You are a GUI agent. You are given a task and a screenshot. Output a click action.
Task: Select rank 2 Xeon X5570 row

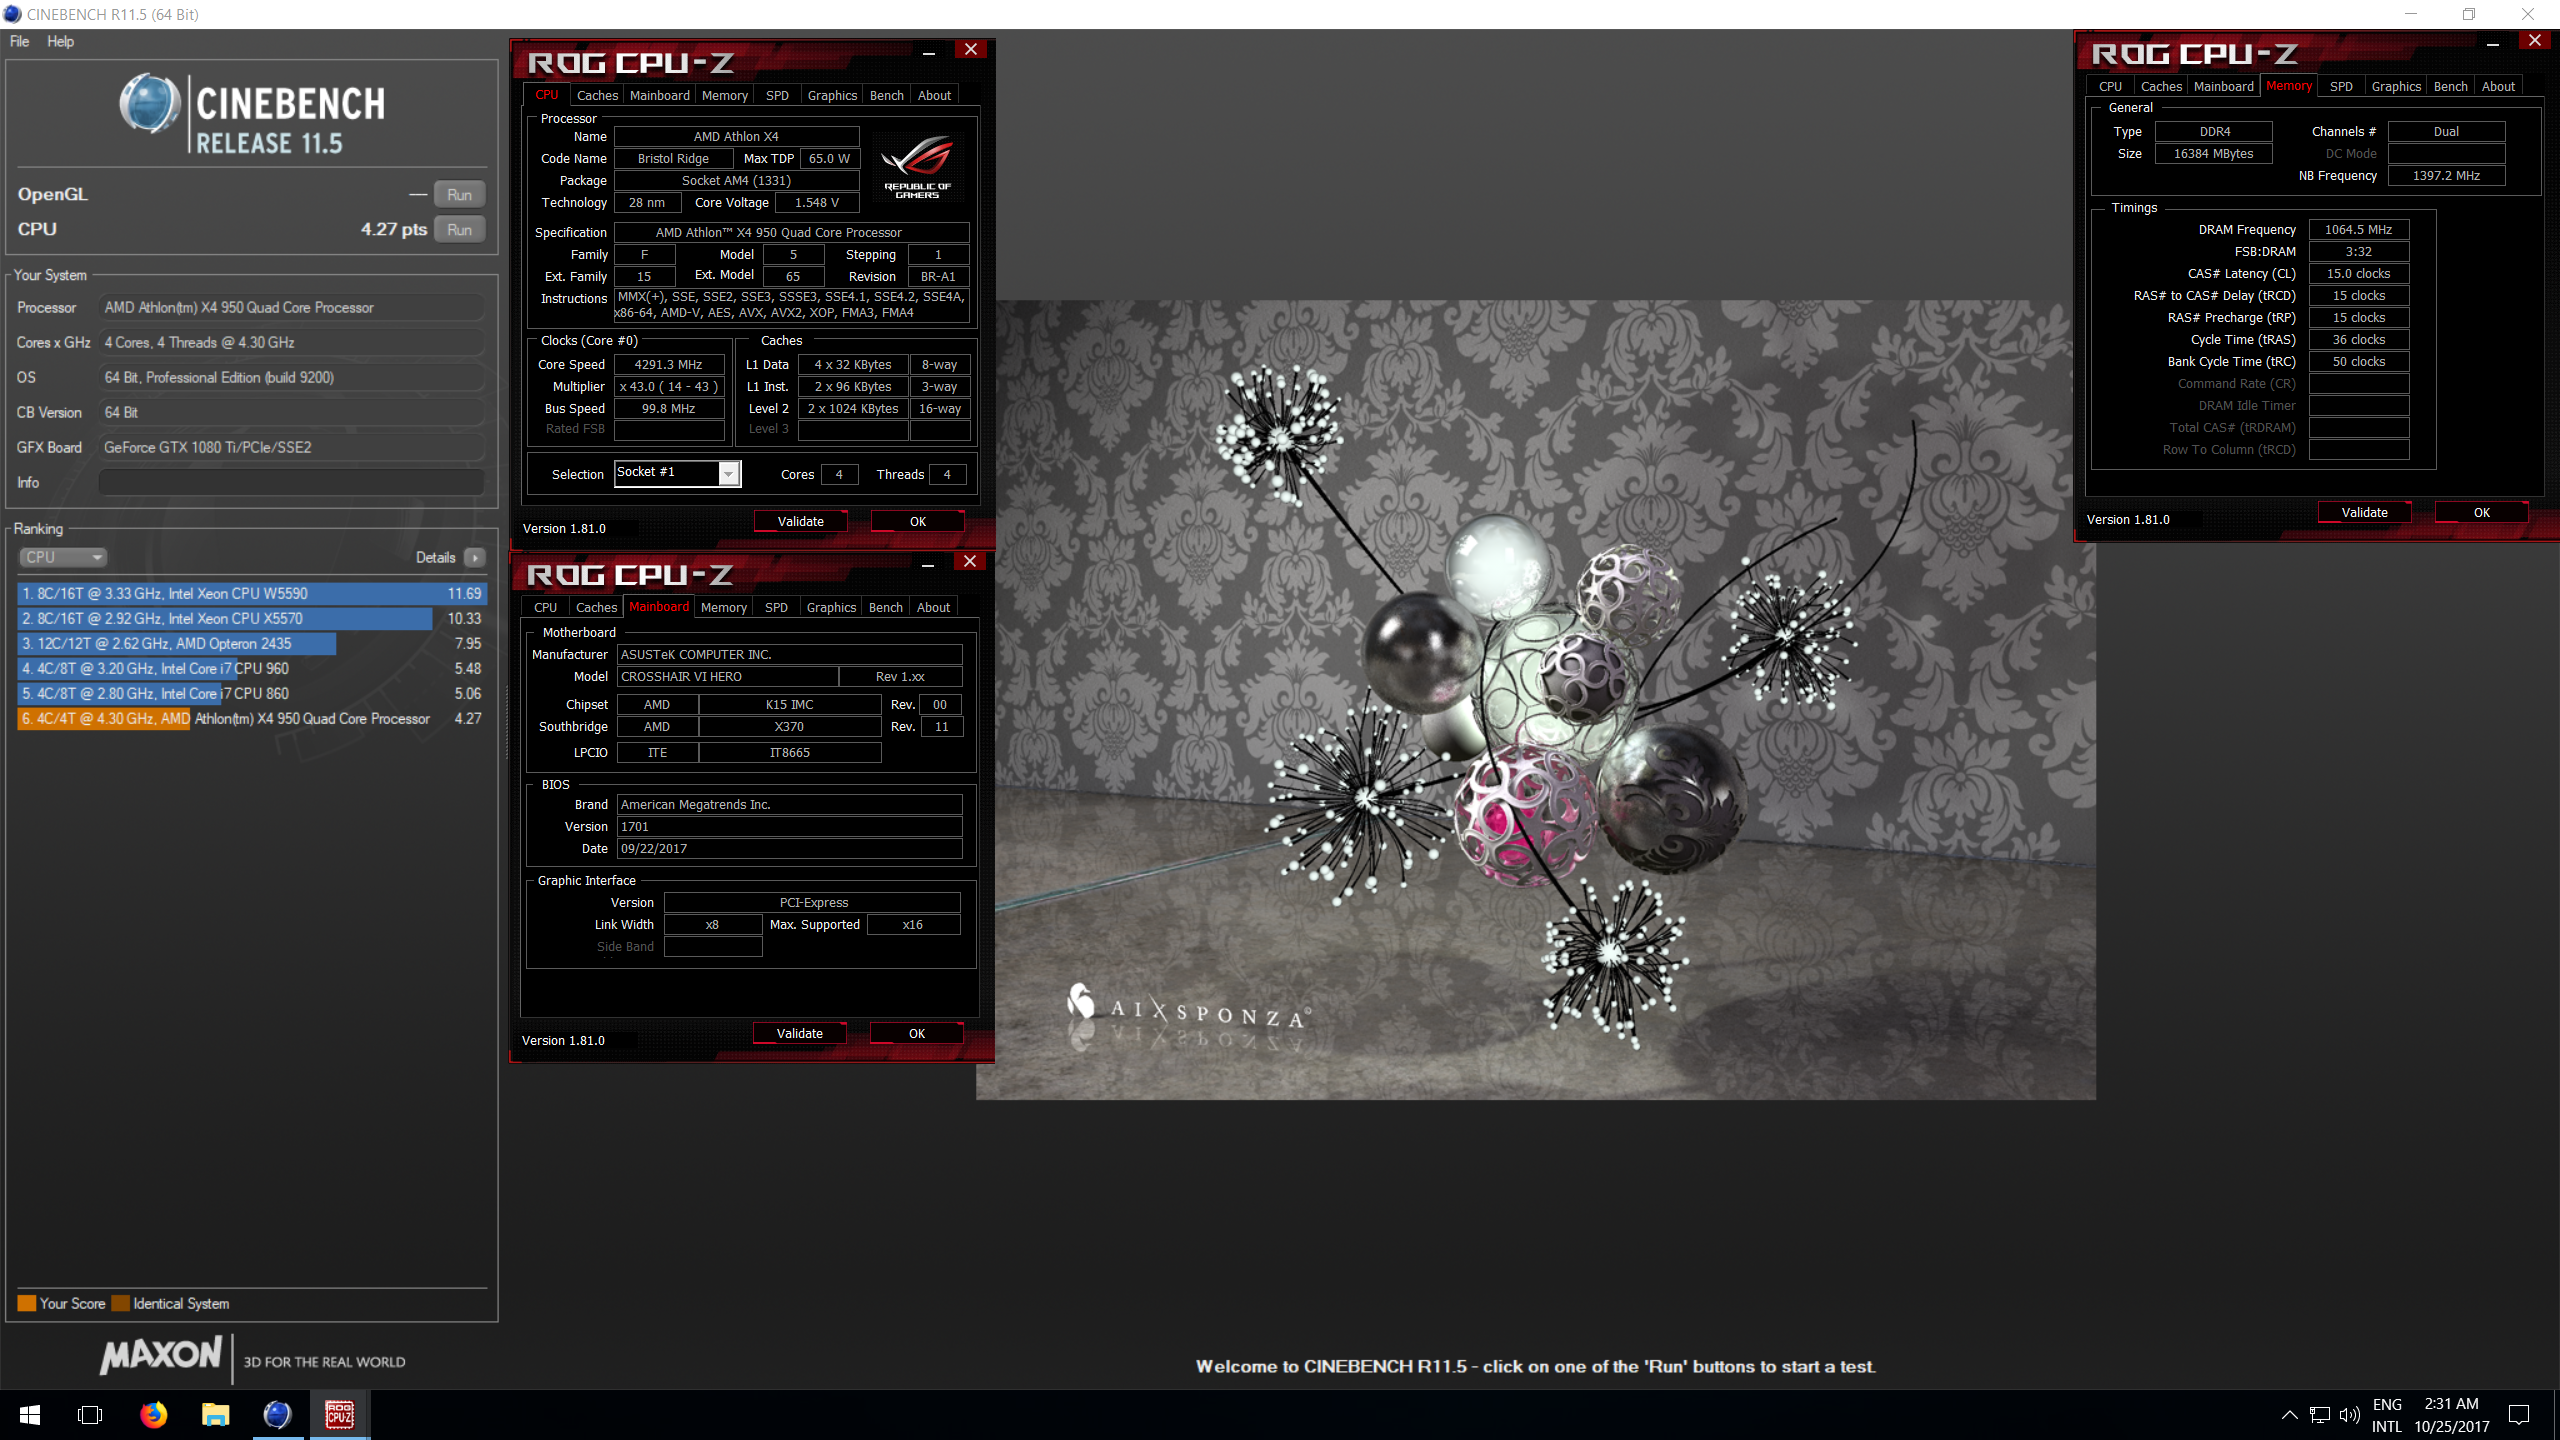pyautogui.click(x=252, y=618)
